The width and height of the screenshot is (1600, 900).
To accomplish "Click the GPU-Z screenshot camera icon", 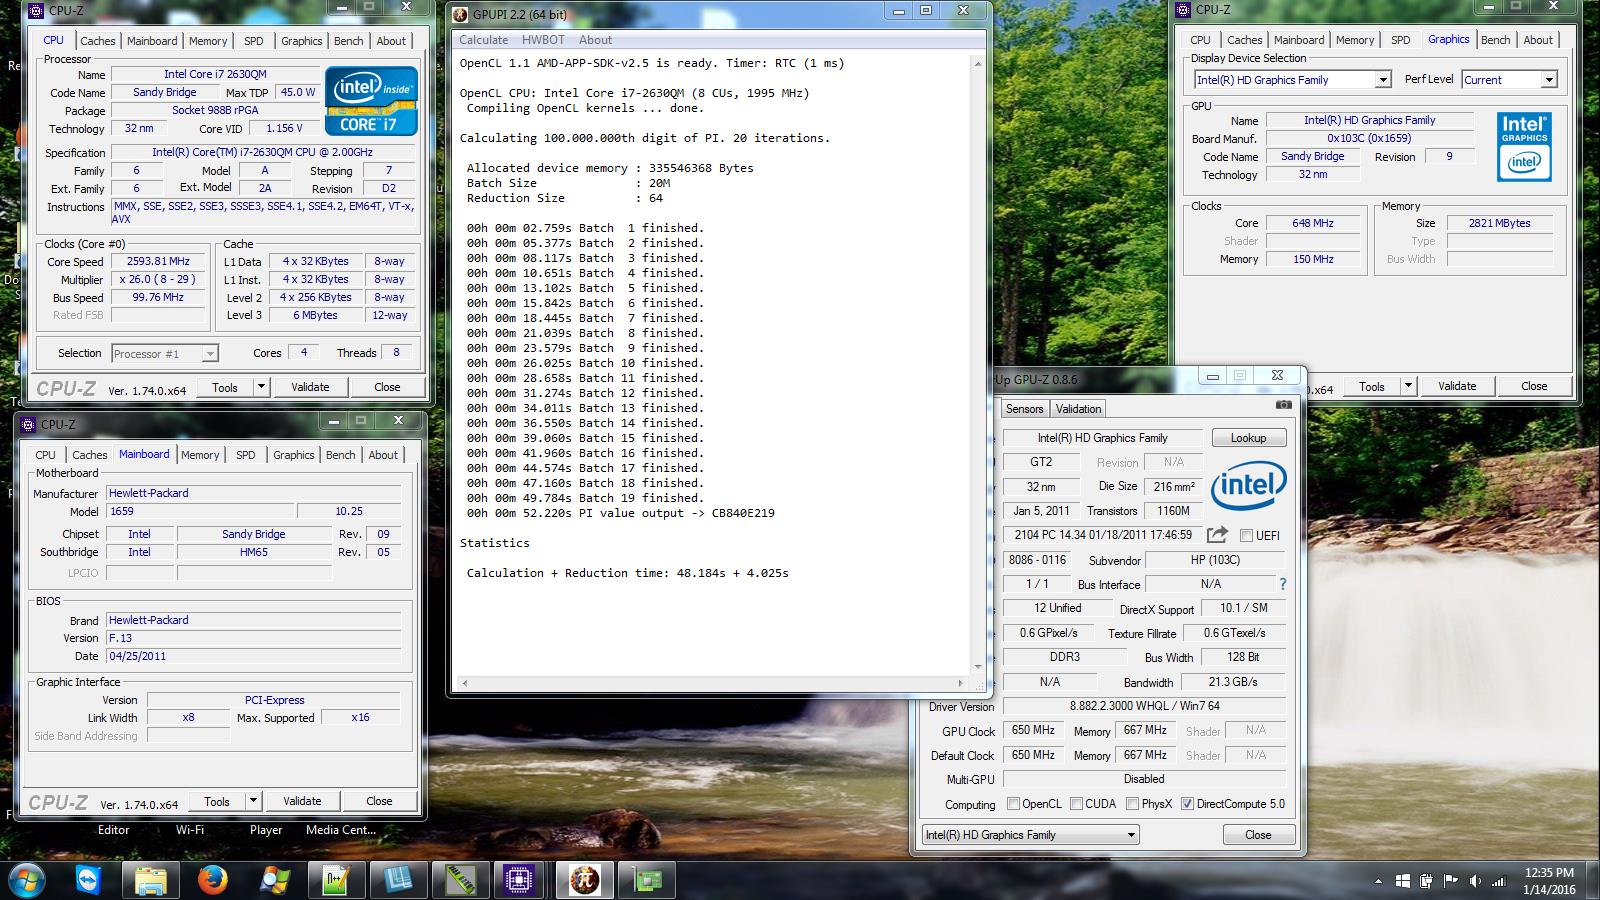I will [x=1284, y=405].
